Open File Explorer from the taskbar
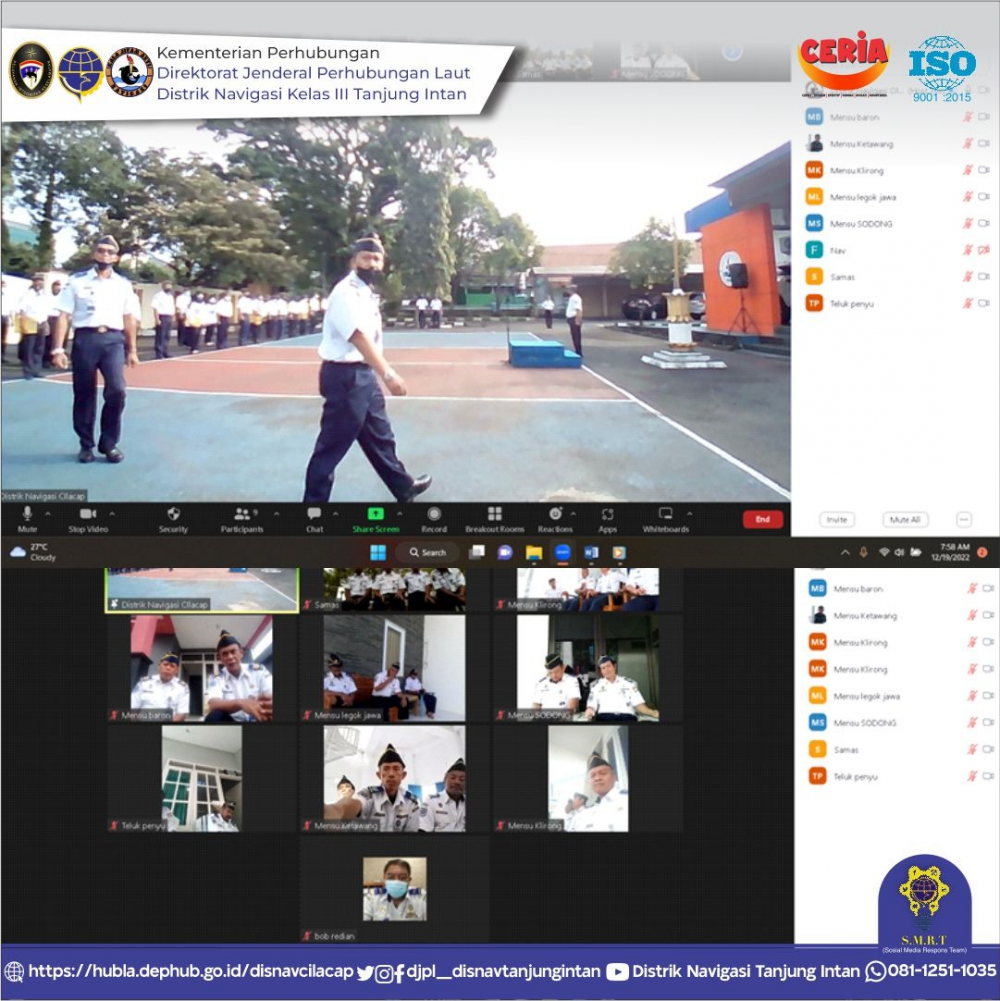Viewport: 1000px width, 1001px height. tap(534, 553)
